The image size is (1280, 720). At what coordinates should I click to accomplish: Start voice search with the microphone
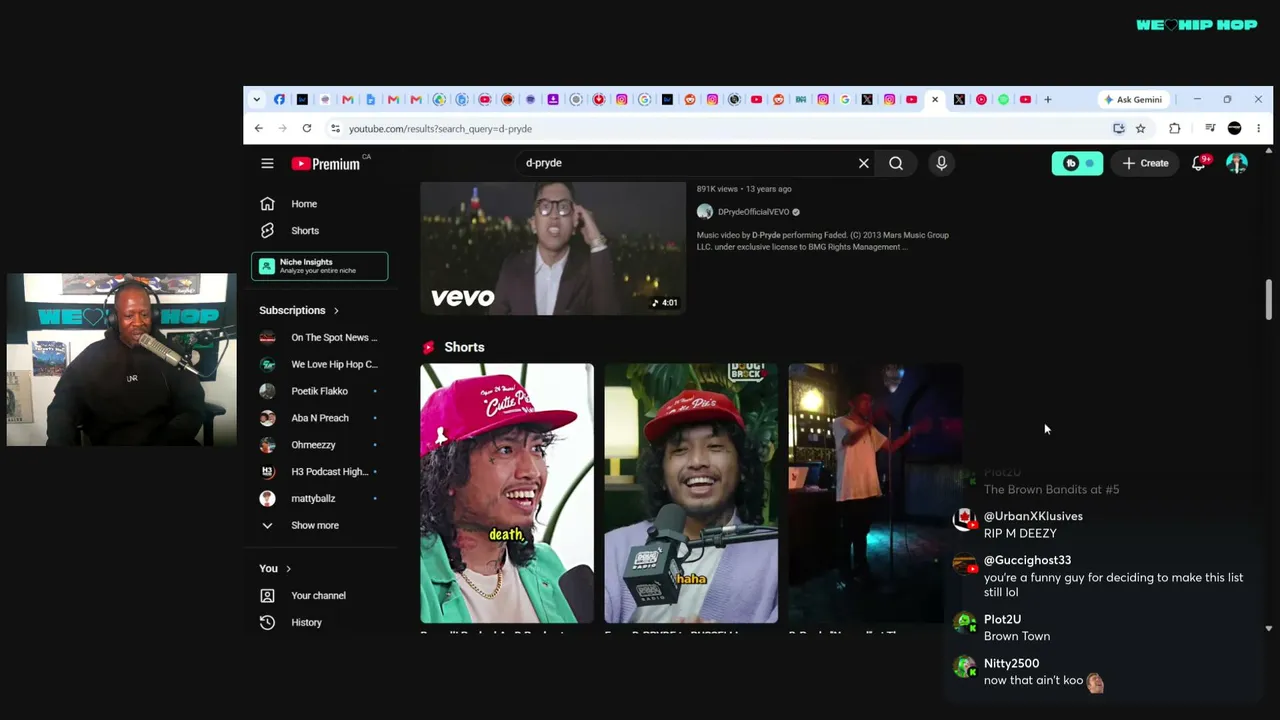pyautogui.click(x=941, y=163)
